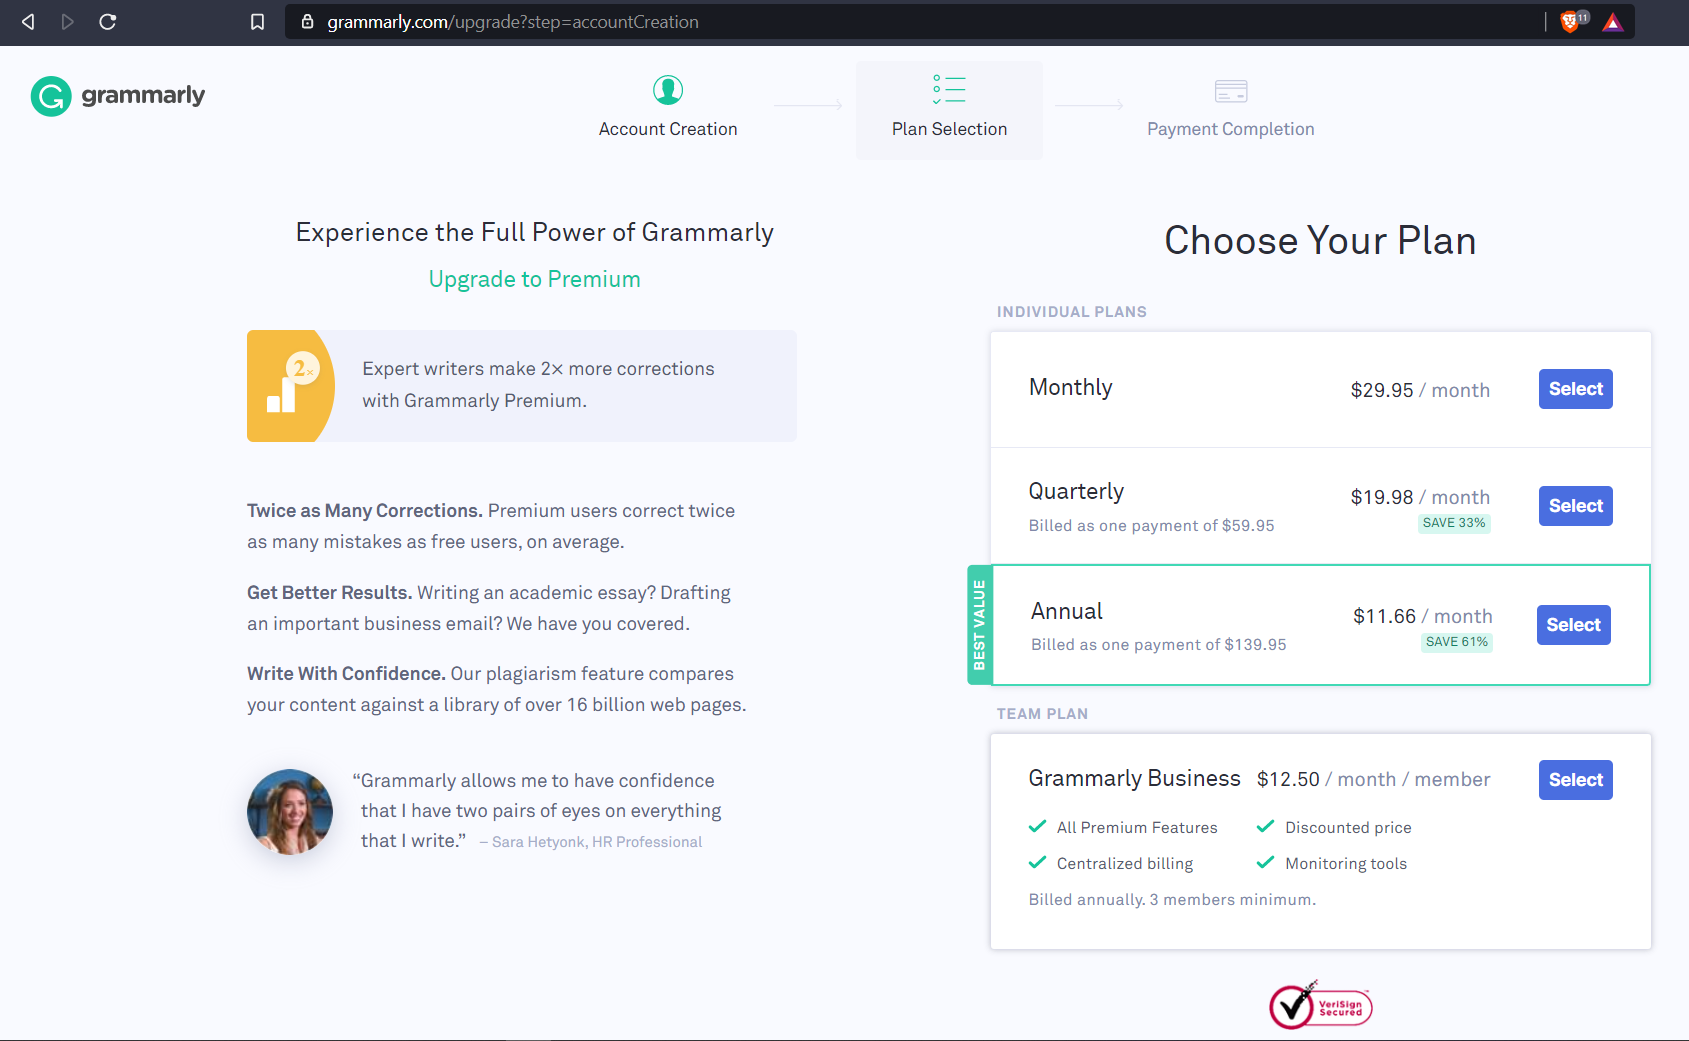
Task: Click the Centralized billing checkmark
Action: [x=1037, y=862]
